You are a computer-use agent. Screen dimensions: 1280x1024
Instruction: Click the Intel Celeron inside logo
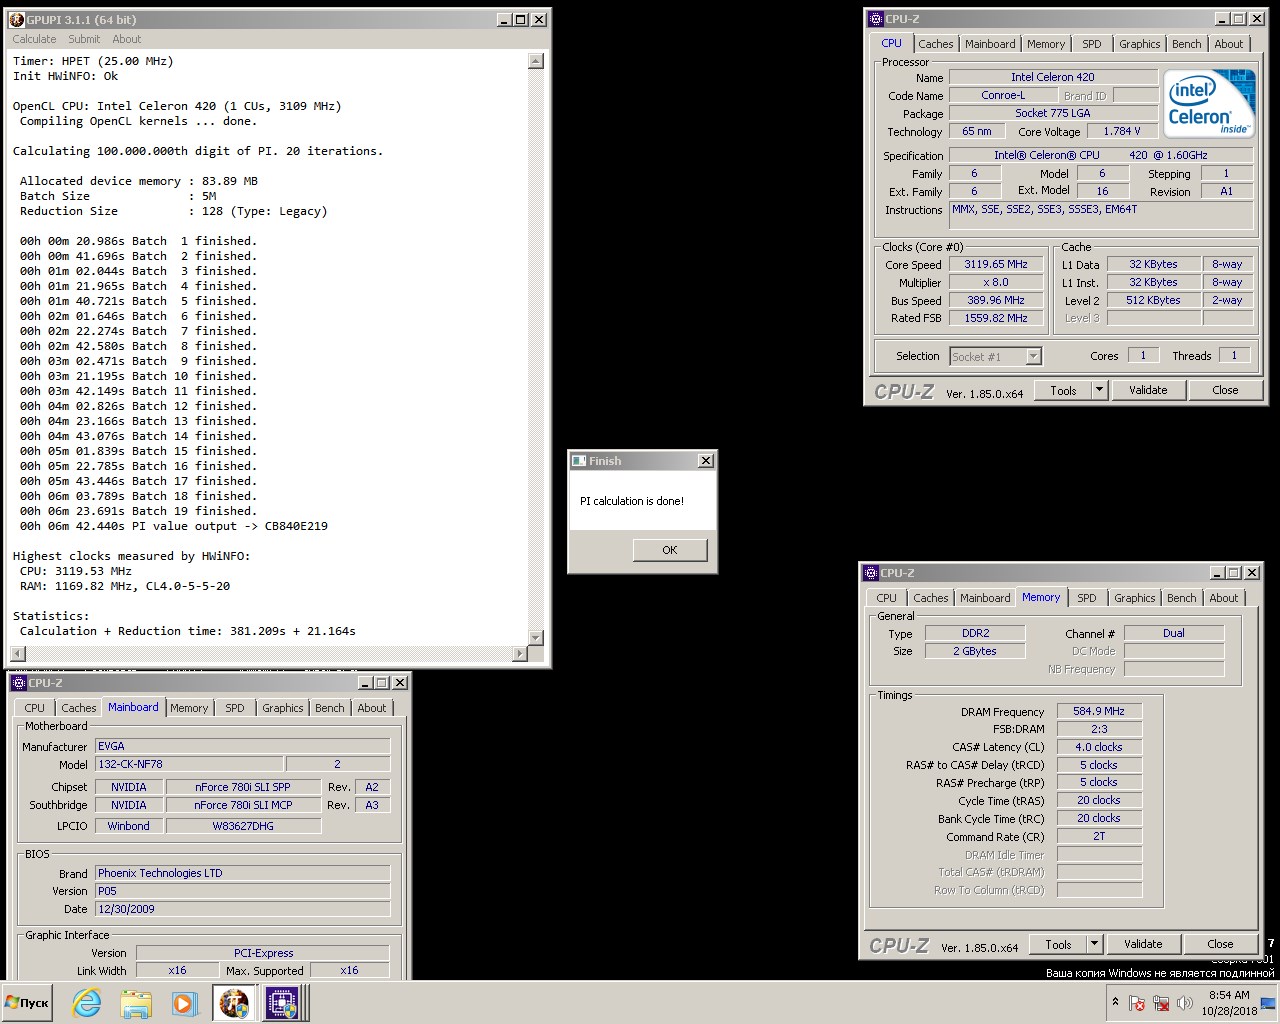point(1210,103)
